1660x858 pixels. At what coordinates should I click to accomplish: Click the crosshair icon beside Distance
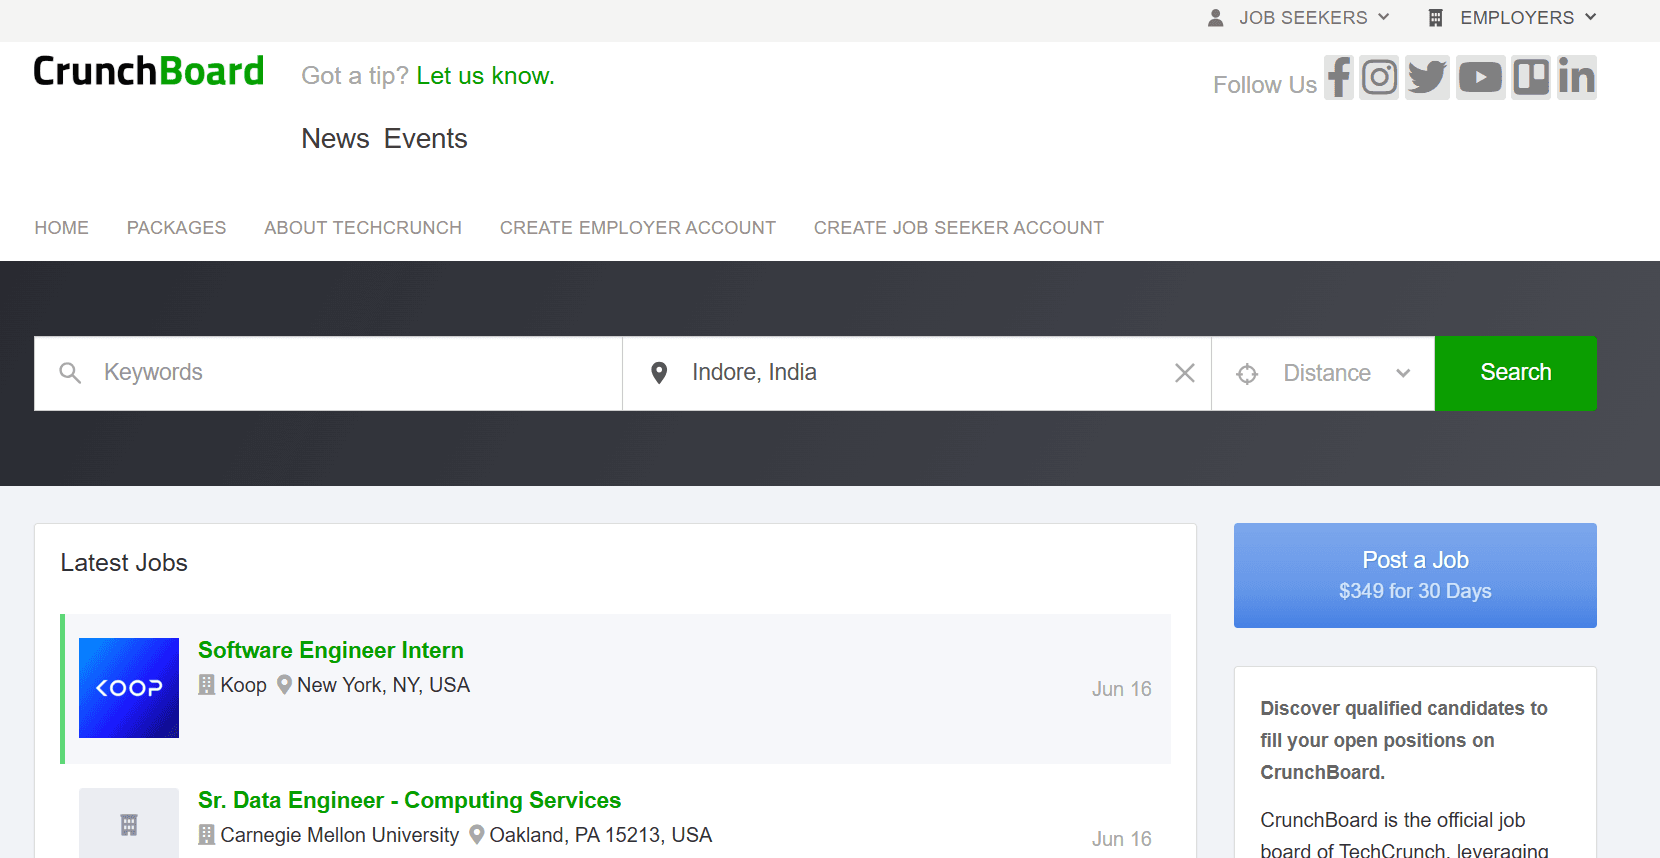click(1247, 372)
